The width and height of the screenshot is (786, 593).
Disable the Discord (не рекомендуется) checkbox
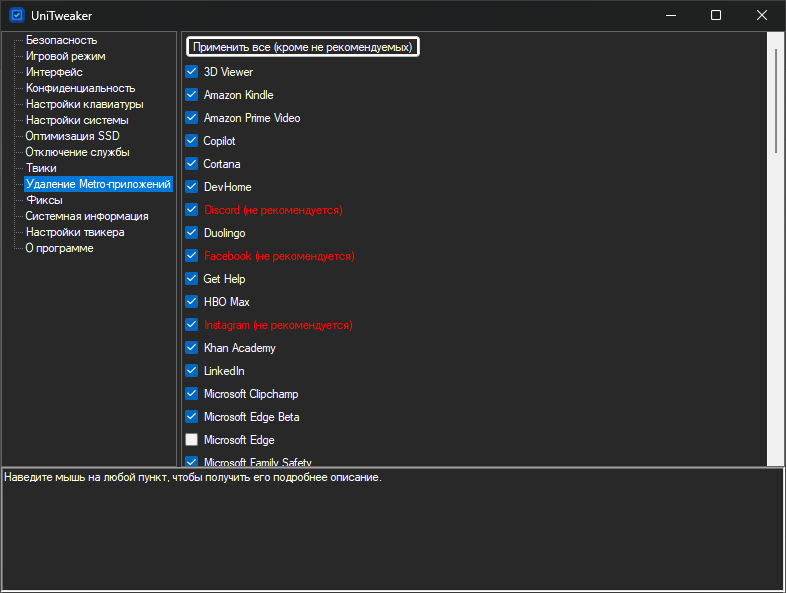pos(192,210)
